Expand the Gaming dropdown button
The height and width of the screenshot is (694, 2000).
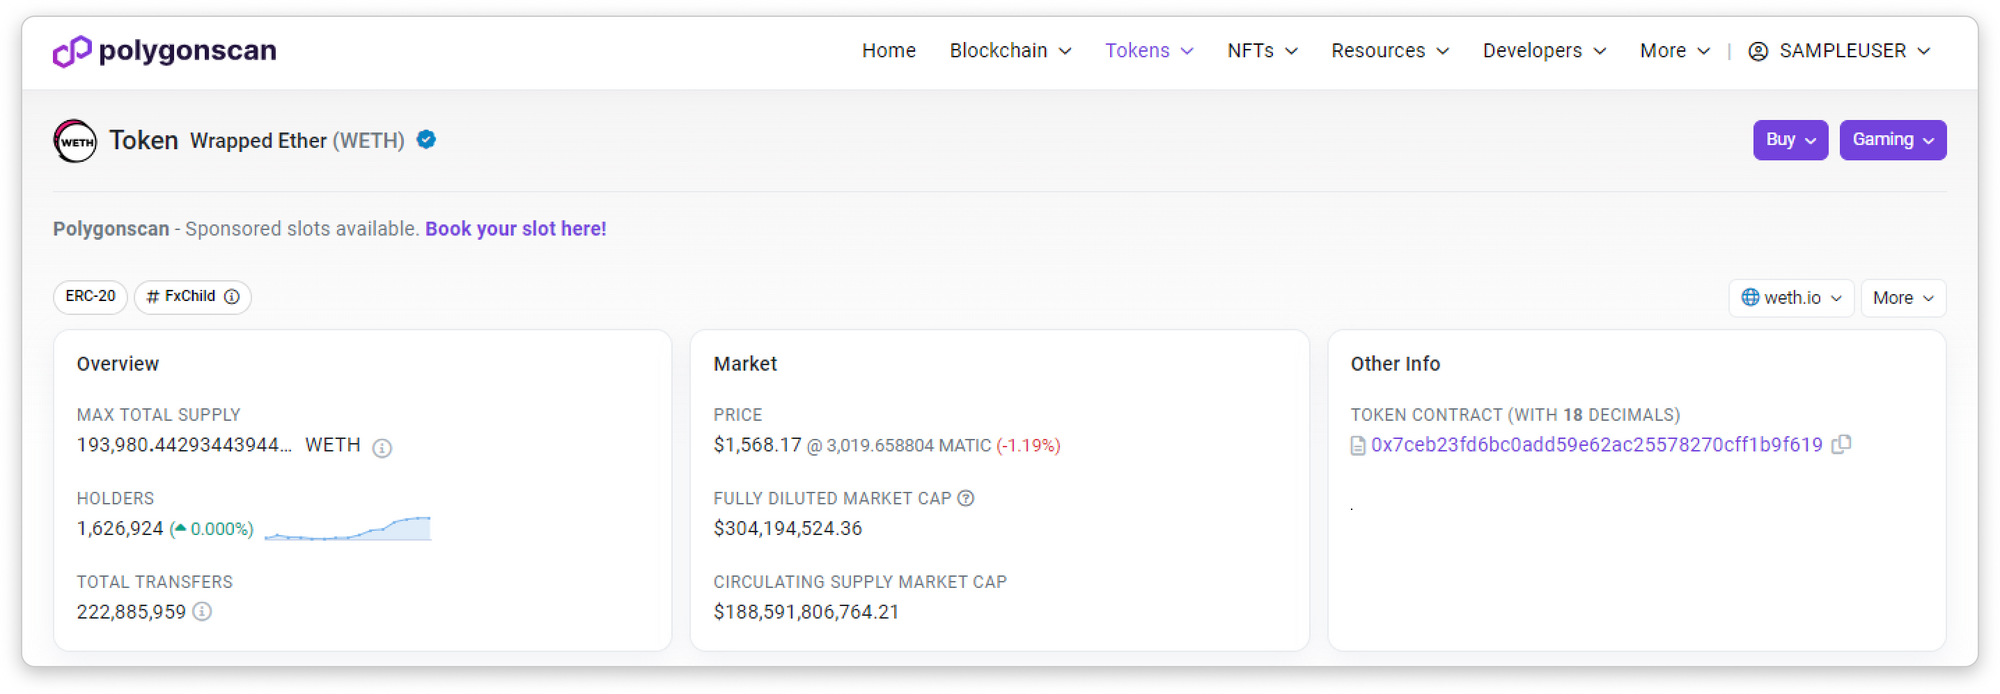1892,140
